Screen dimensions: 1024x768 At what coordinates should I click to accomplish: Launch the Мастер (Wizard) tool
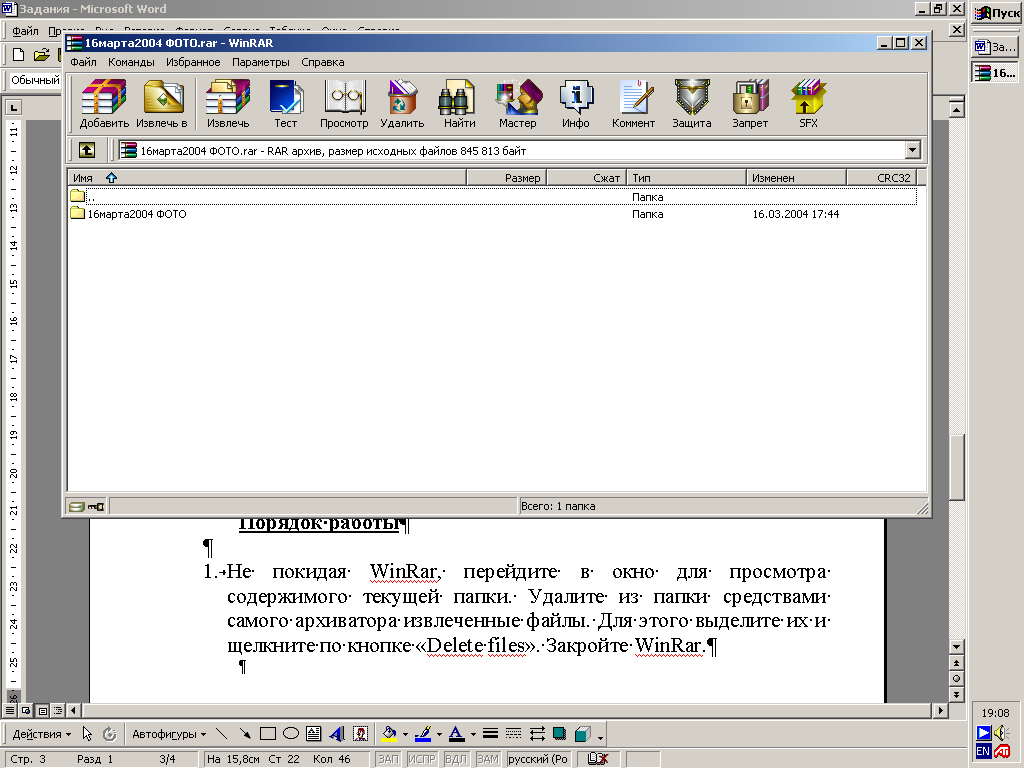click(x=518, y=104)
